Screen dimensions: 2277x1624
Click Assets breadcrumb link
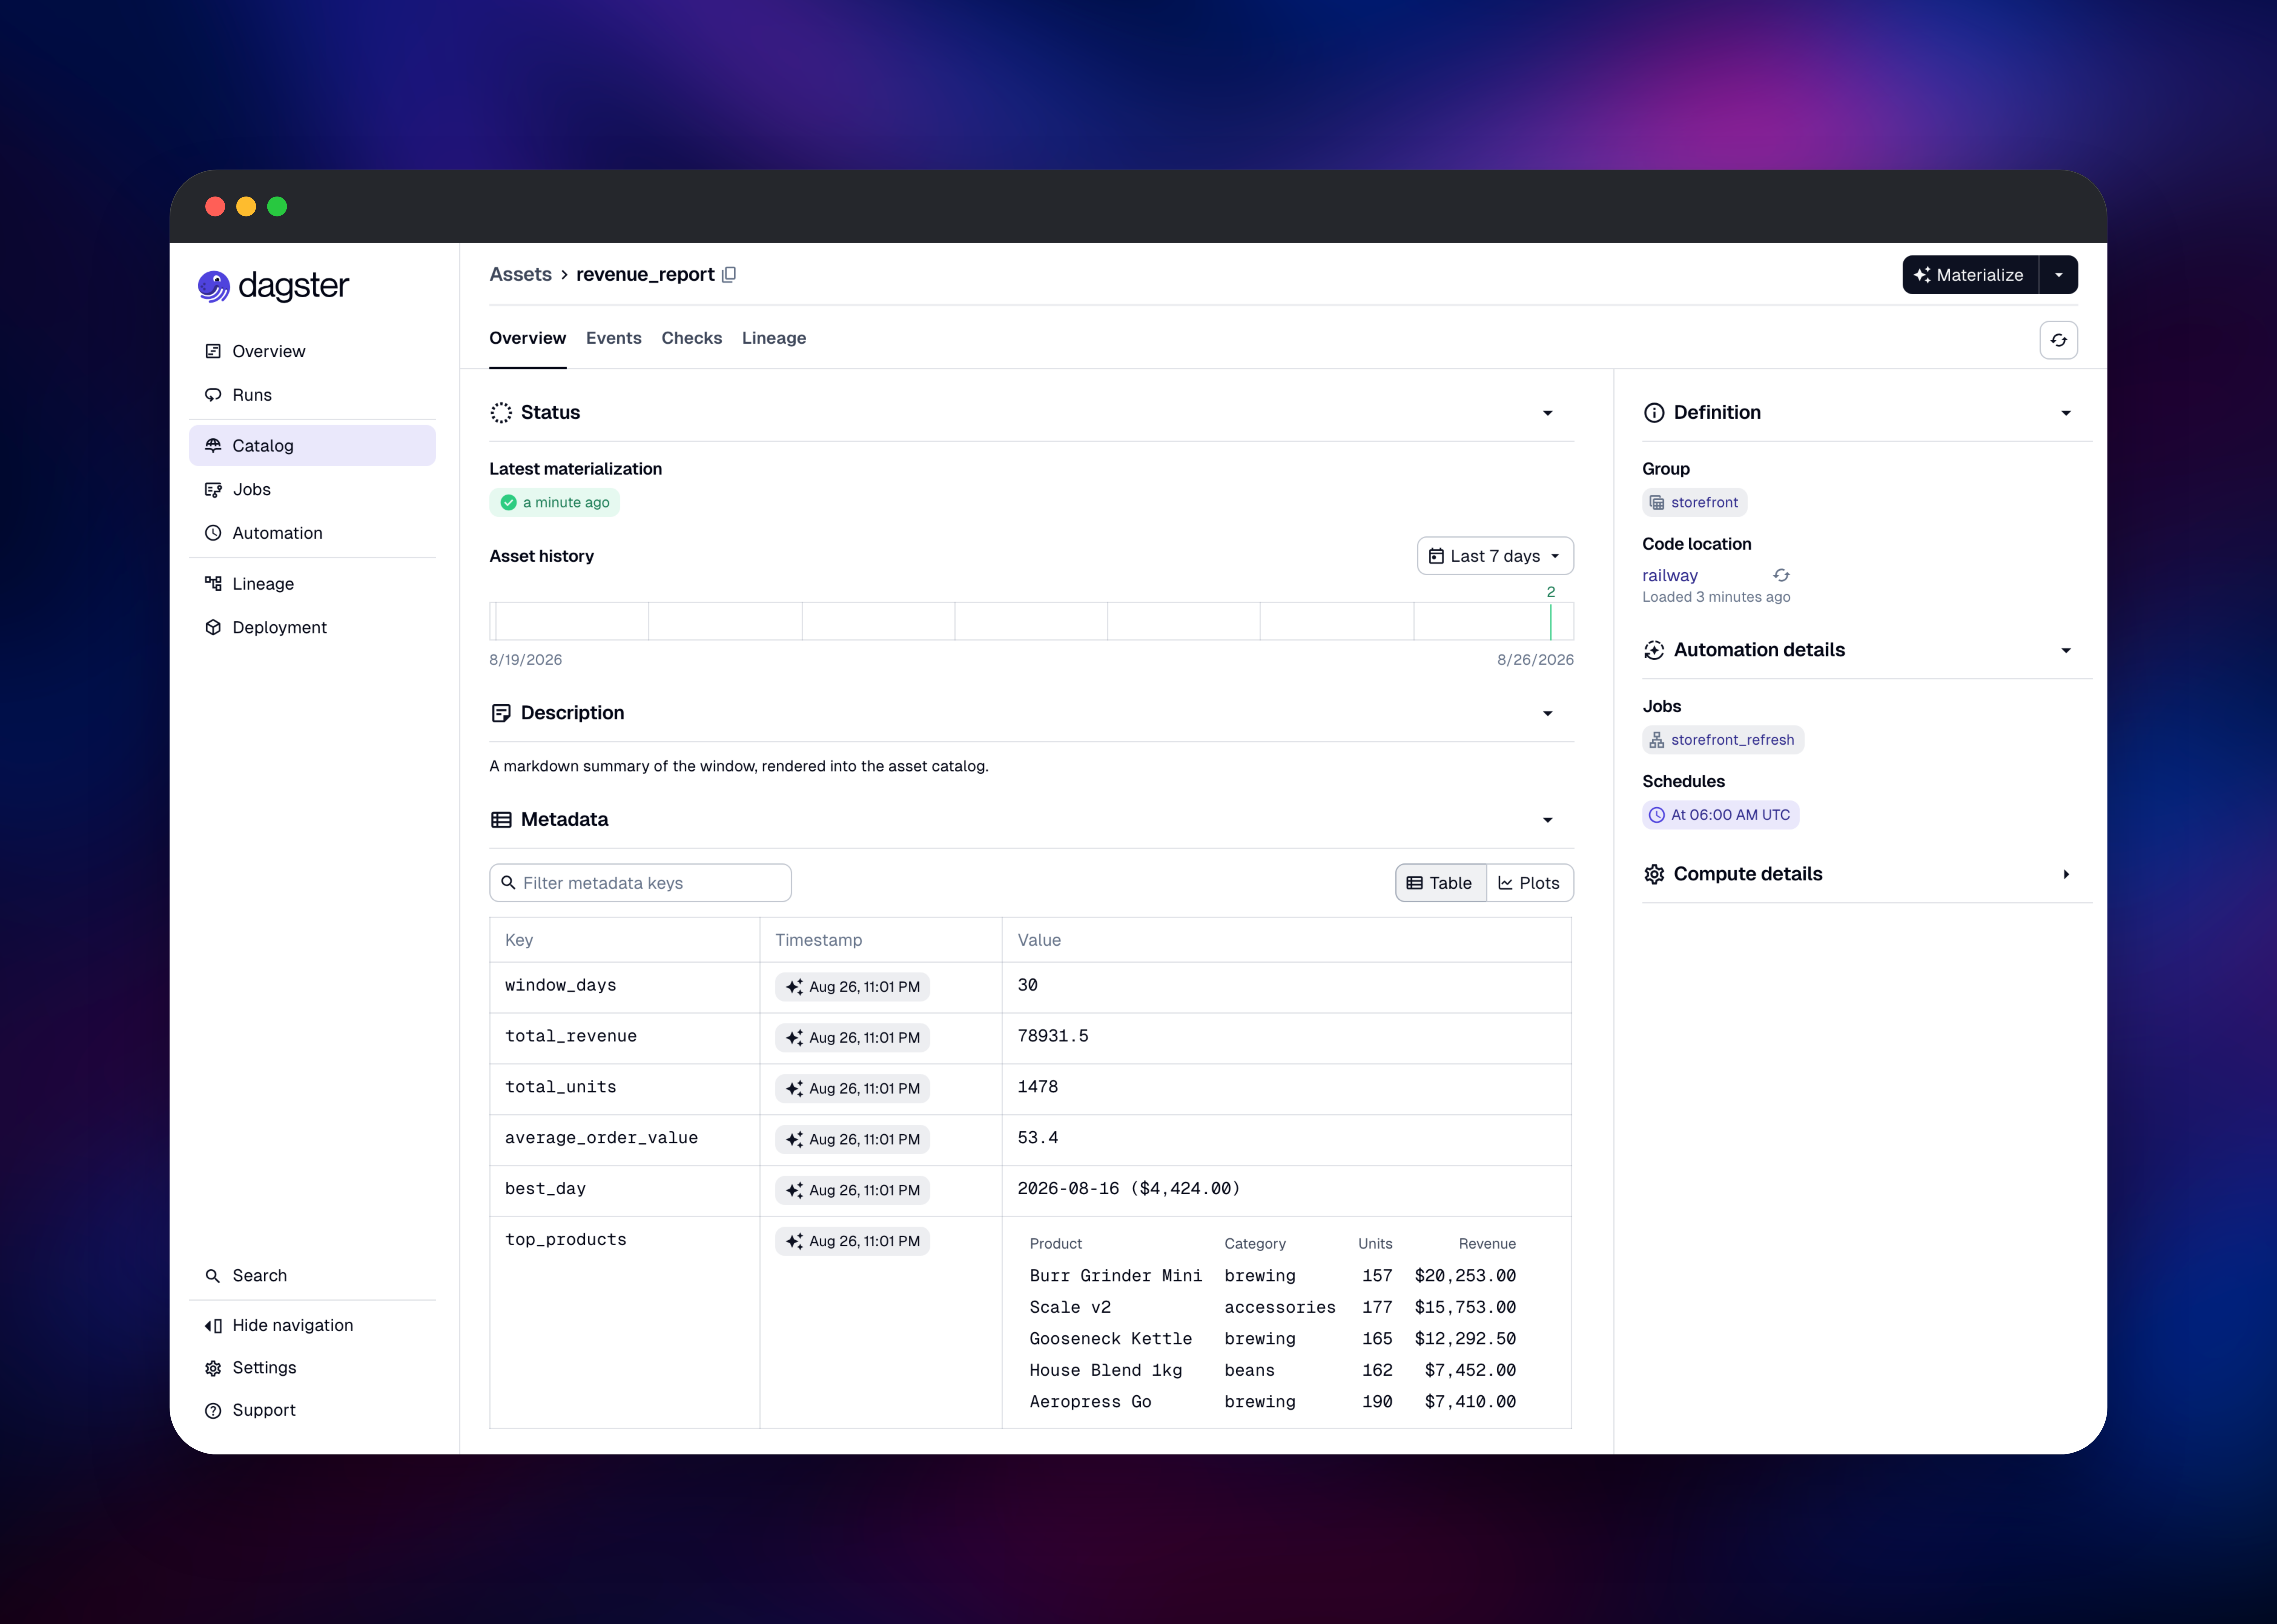point(520,274)
